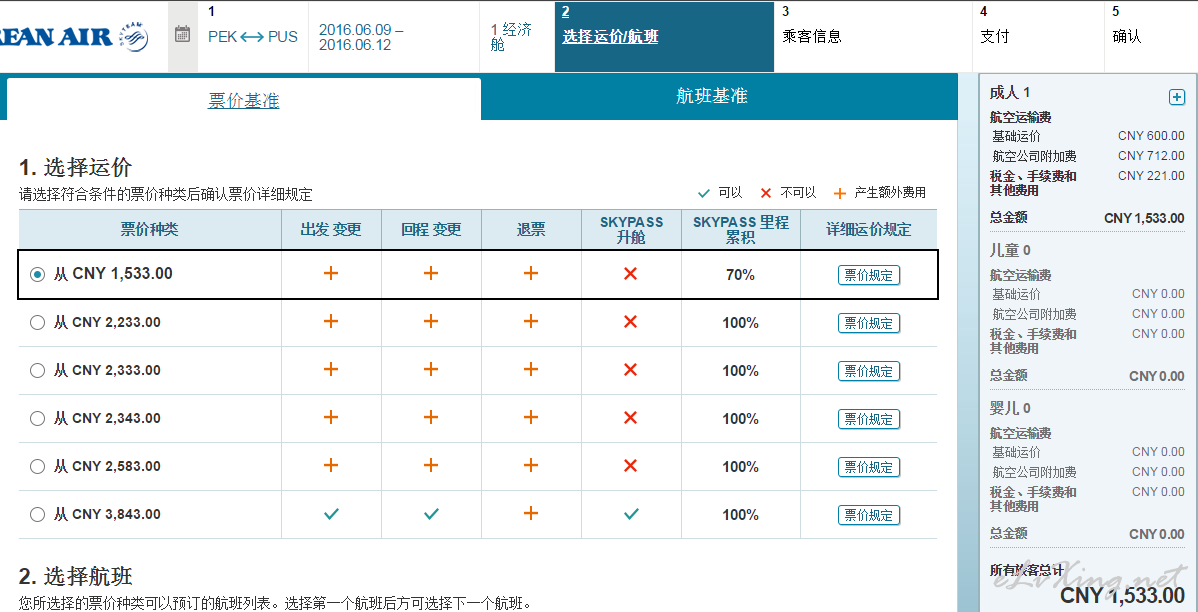1198x612 pixels.
Task: Click the 可以 checkmark legend icon
Action: 704,193
